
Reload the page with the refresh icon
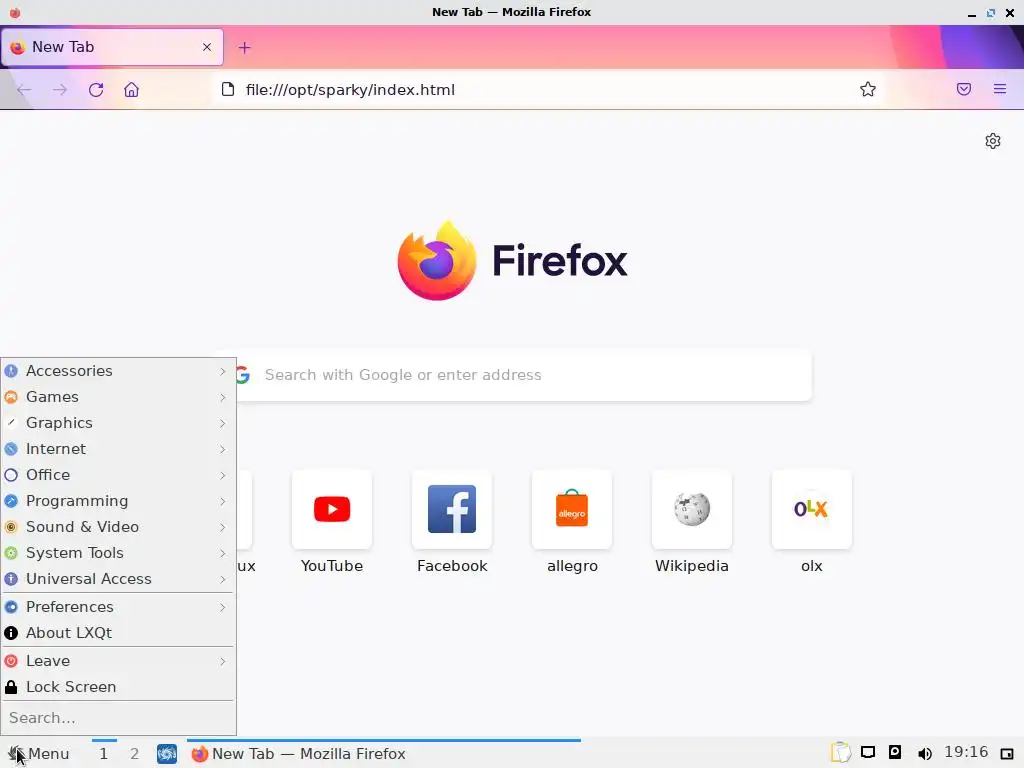pos(96,89)
